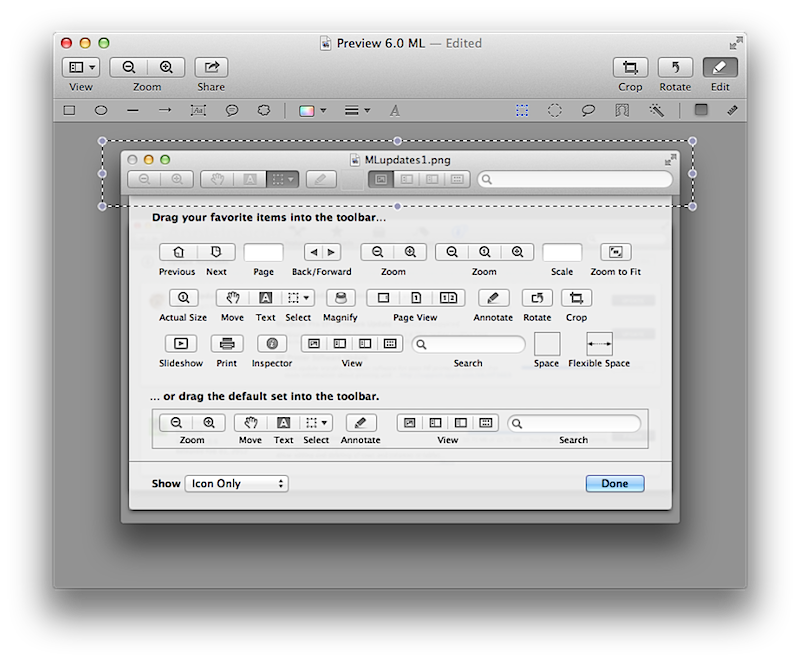Click the Slideshow play icon
Screen dimensions: 800x662
[x=180, y=344]
